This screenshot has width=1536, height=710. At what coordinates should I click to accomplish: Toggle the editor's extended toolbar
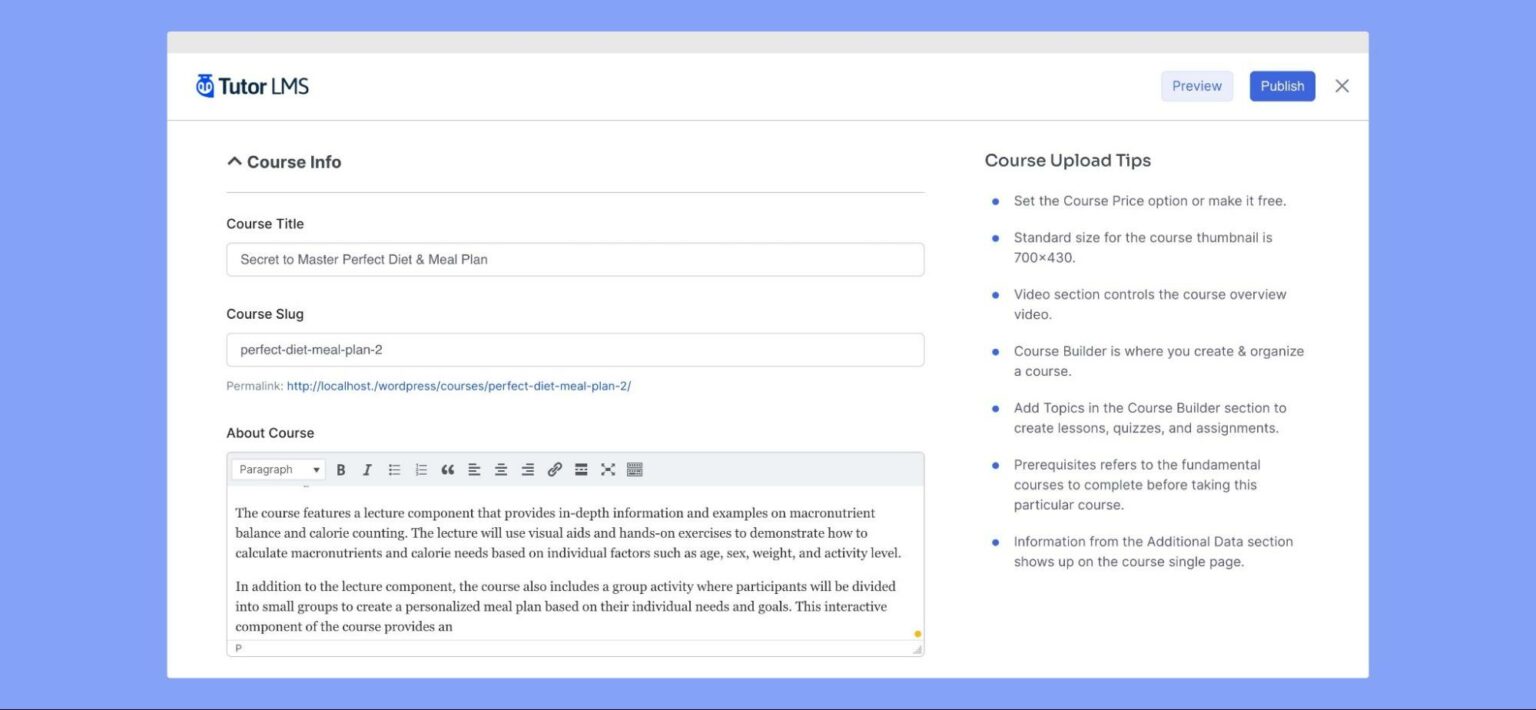[x=635, y=469]
